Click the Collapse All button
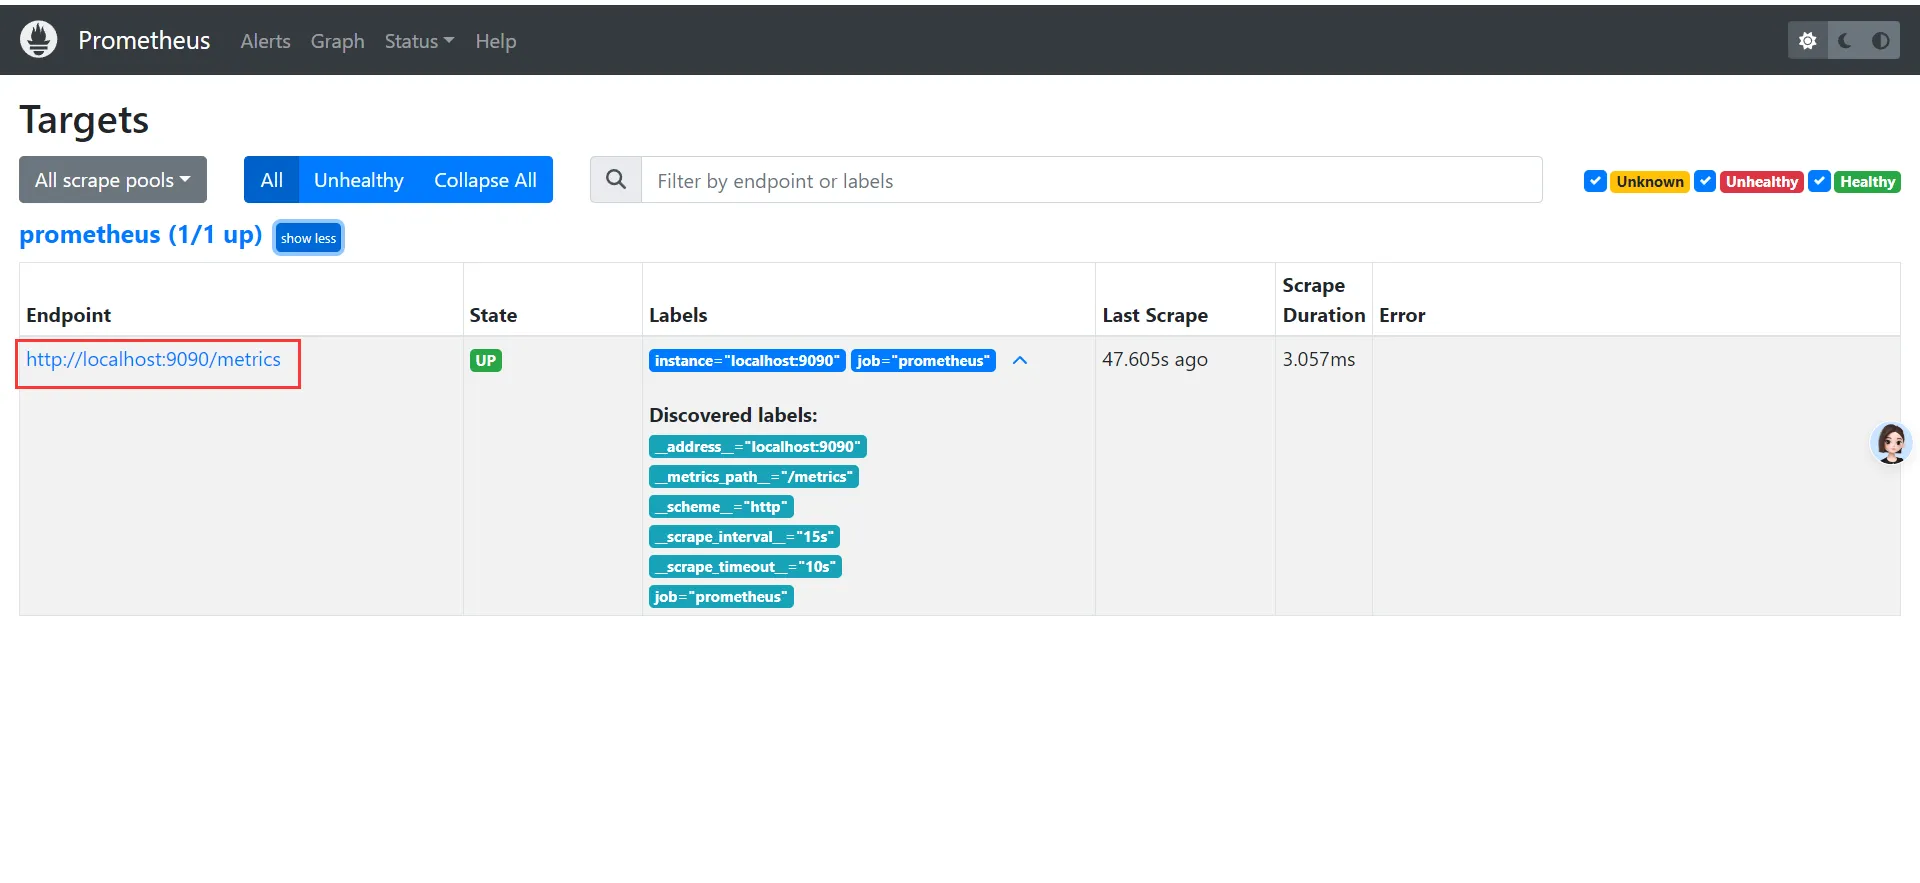The height and width of the screenshot is (883, 1920). tap(485, 180)
